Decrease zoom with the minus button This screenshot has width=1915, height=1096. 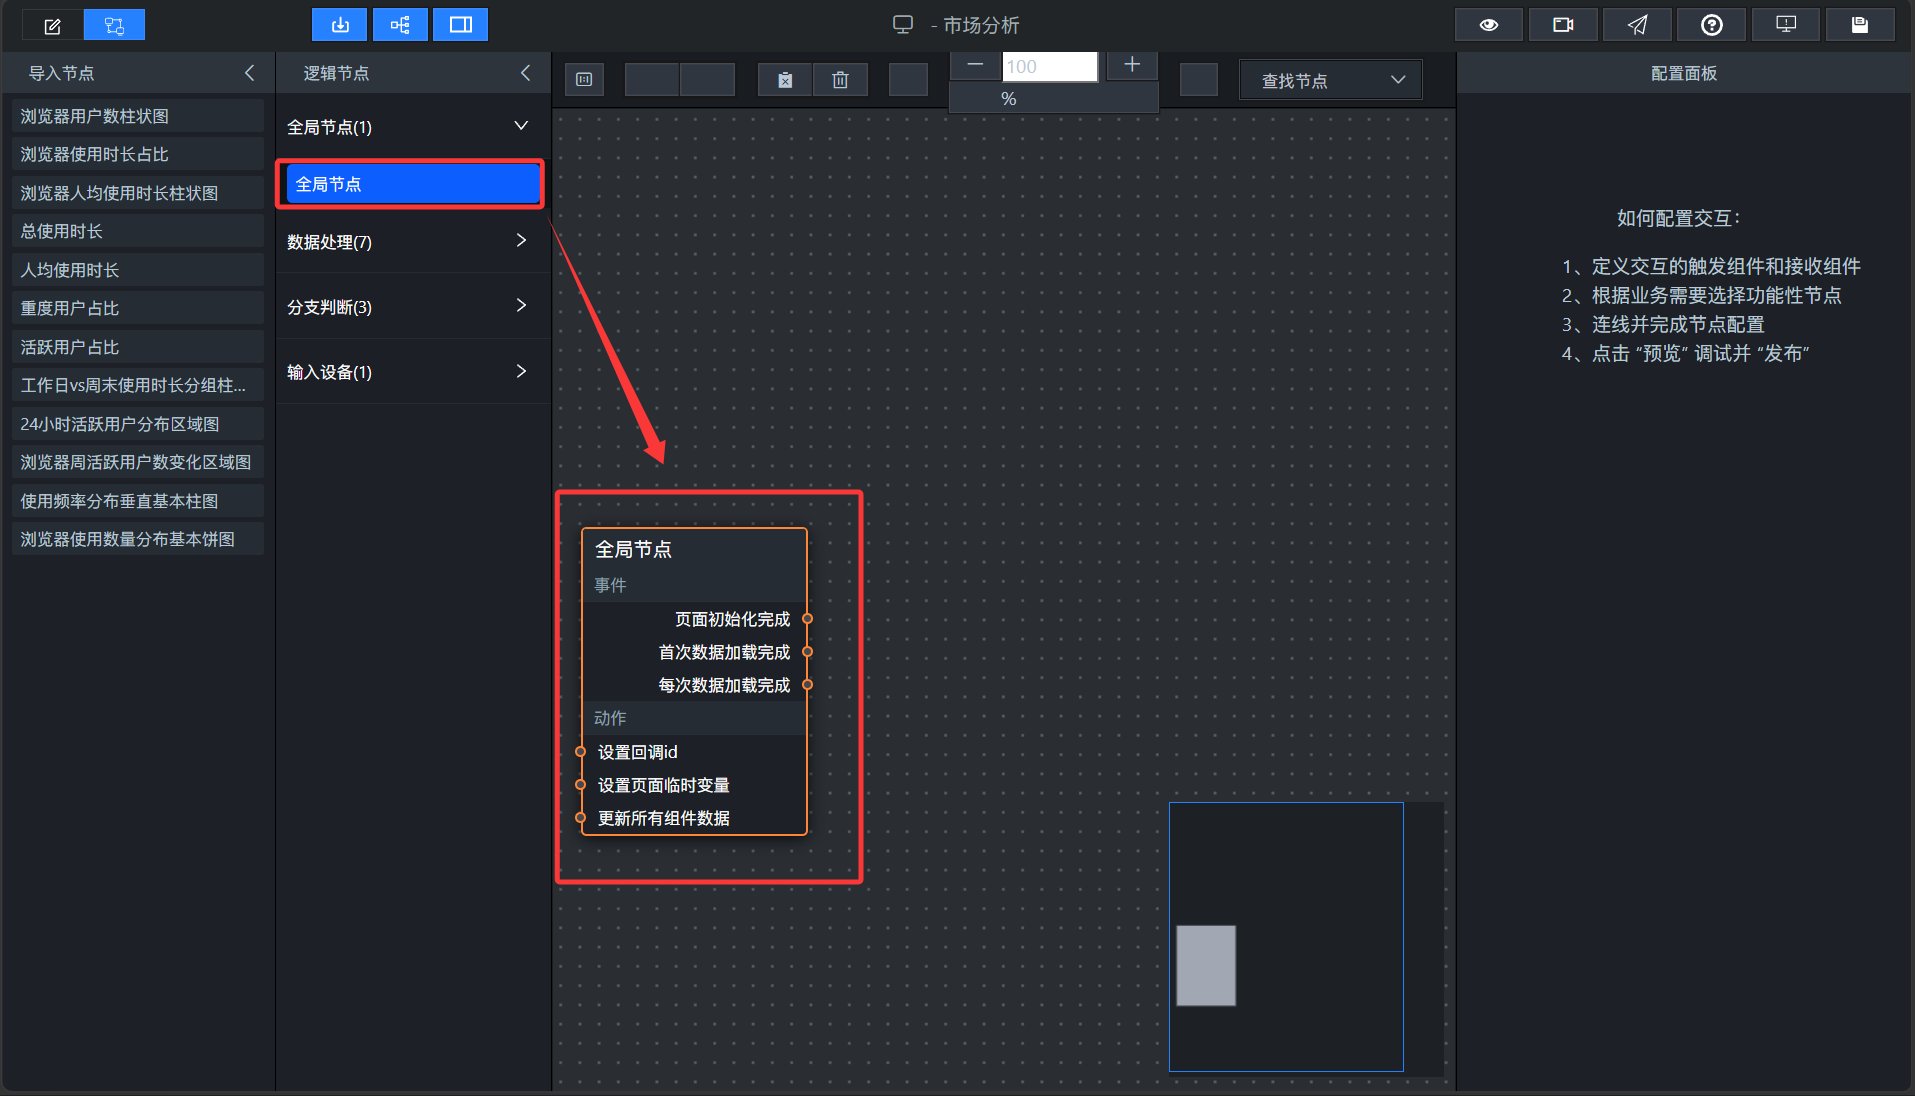pos(975,66)
